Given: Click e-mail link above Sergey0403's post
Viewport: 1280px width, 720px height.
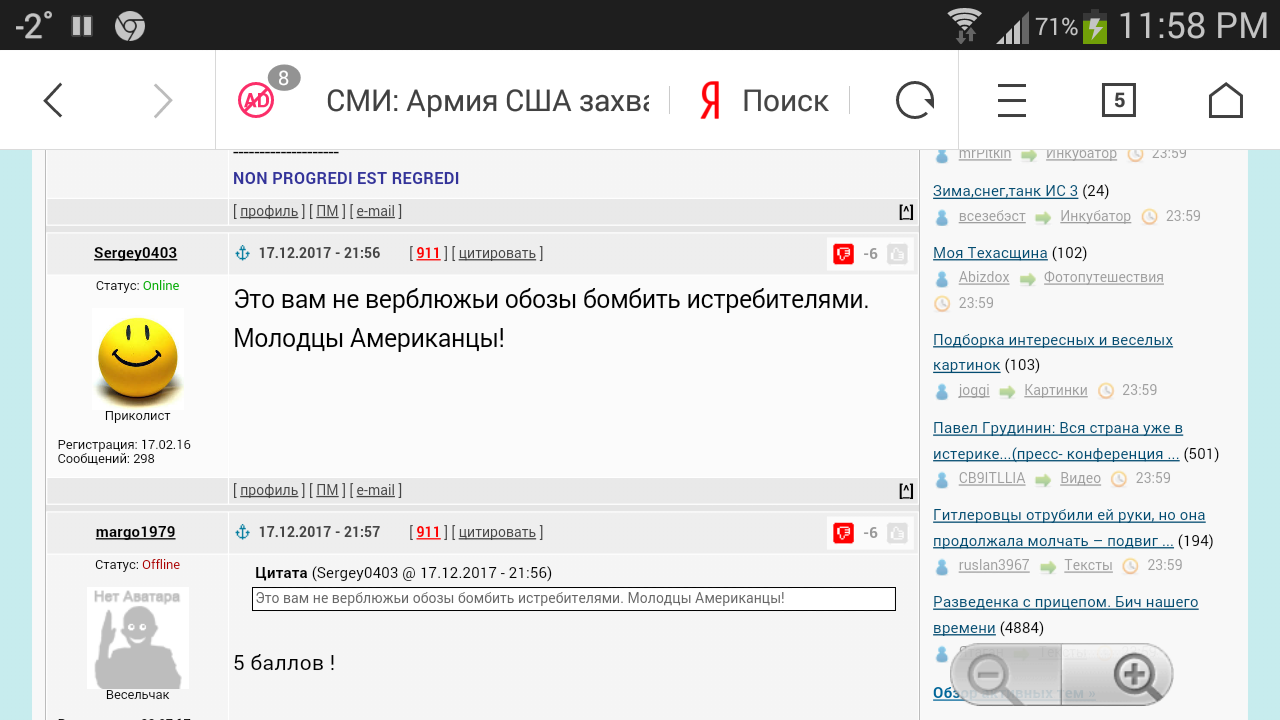Looking at the screenshot, I should [x=376, y=211].
